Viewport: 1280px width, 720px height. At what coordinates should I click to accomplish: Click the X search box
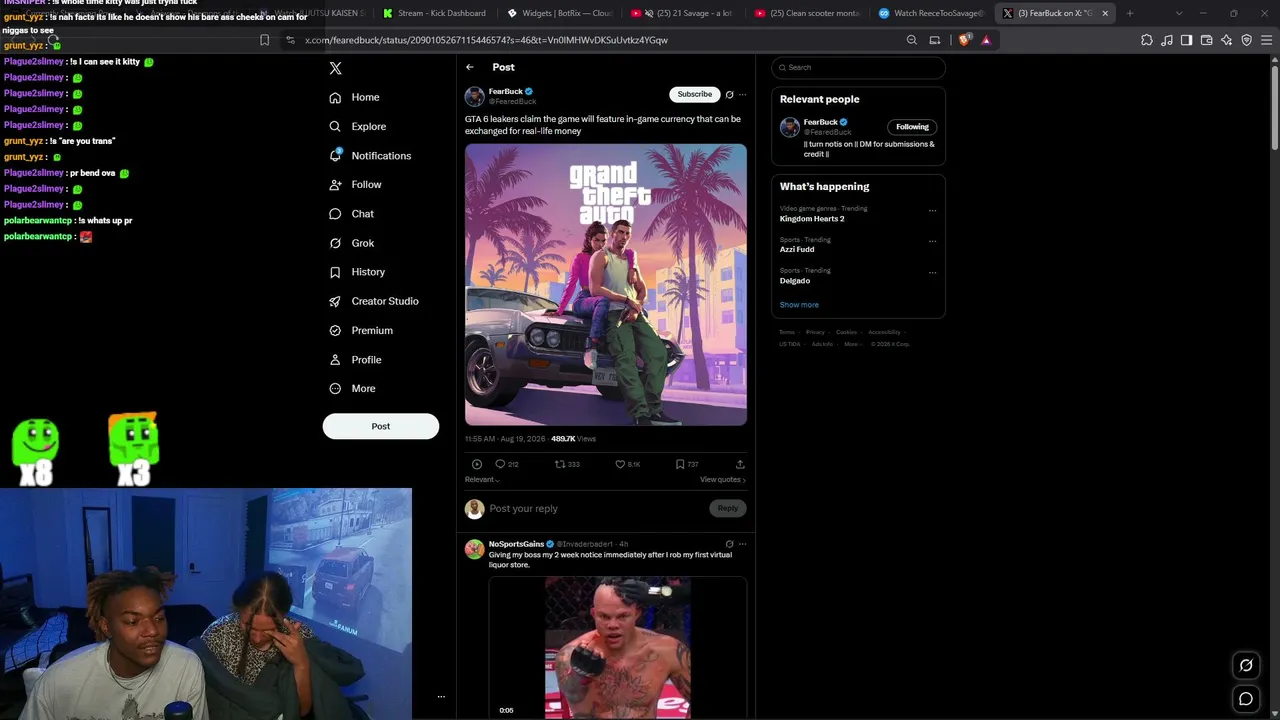(858, 68)
